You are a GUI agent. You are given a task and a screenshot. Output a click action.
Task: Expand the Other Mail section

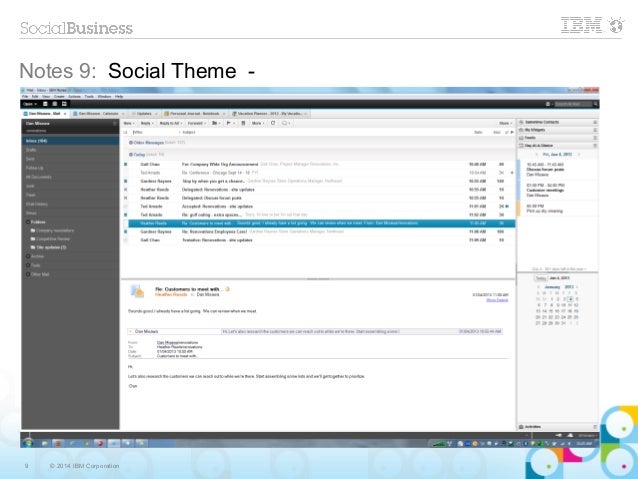click(28, 274)
